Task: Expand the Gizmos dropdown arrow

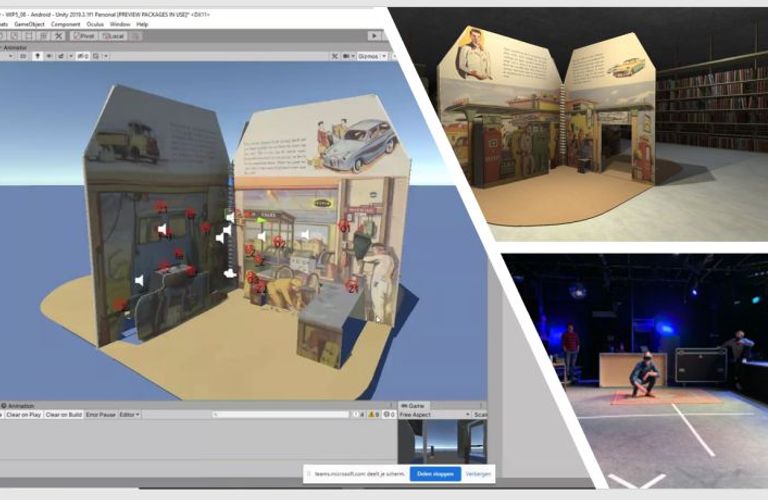Action: pos(384,56)
